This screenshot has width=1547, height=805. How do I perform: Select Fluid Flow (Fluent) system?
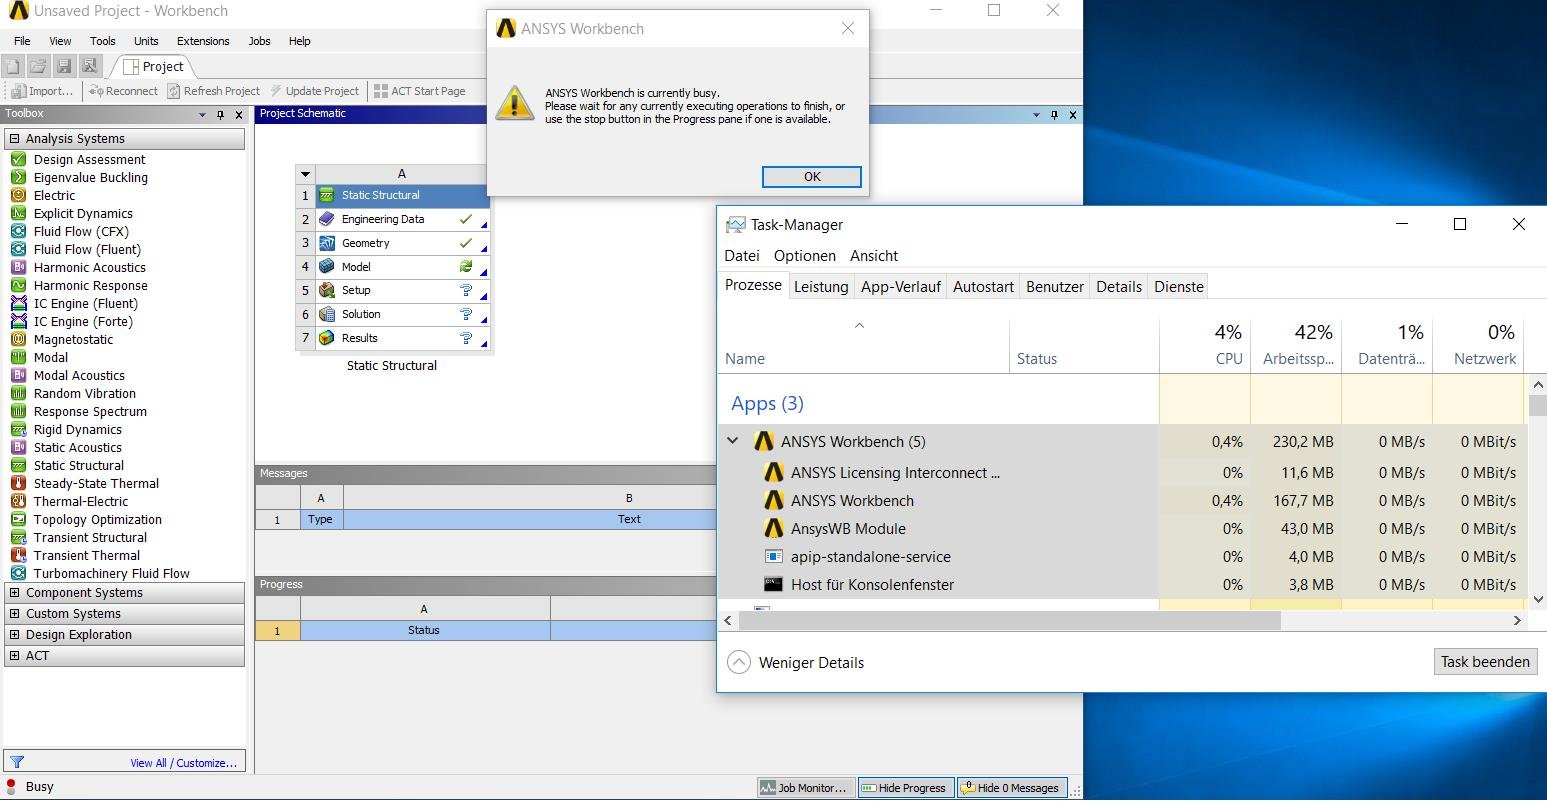tap(87, 250)
